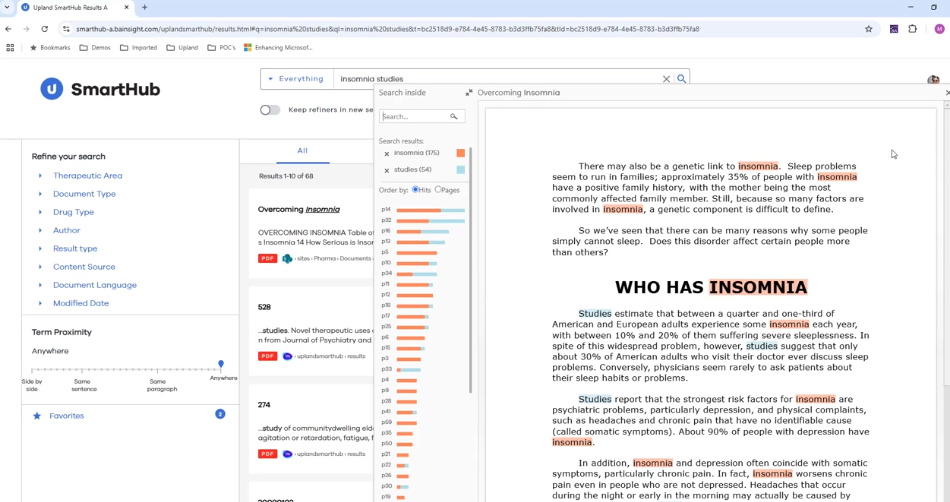Click the source icon of result 528
Viewport: 950px width, 502px height.
click(287, 356)
